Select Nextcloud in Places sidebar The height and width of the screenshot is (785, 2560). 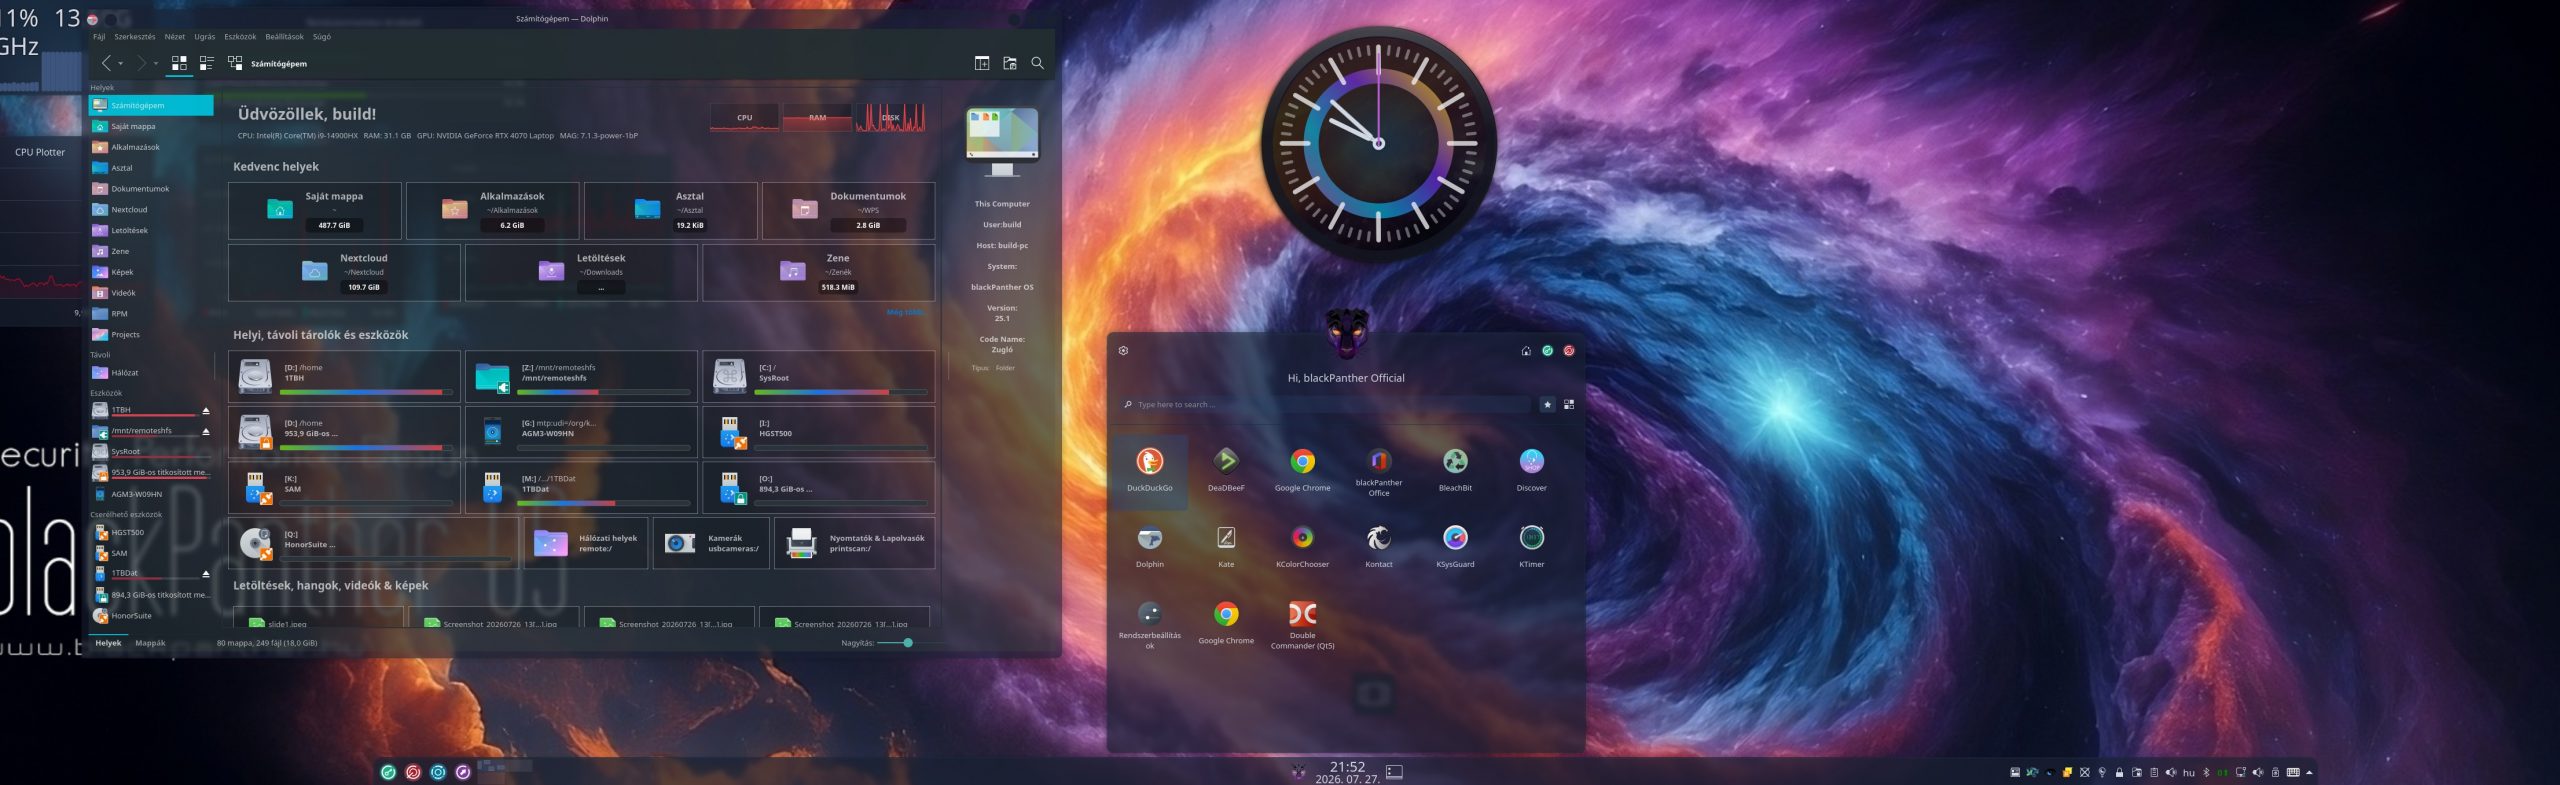coord(151,210)
